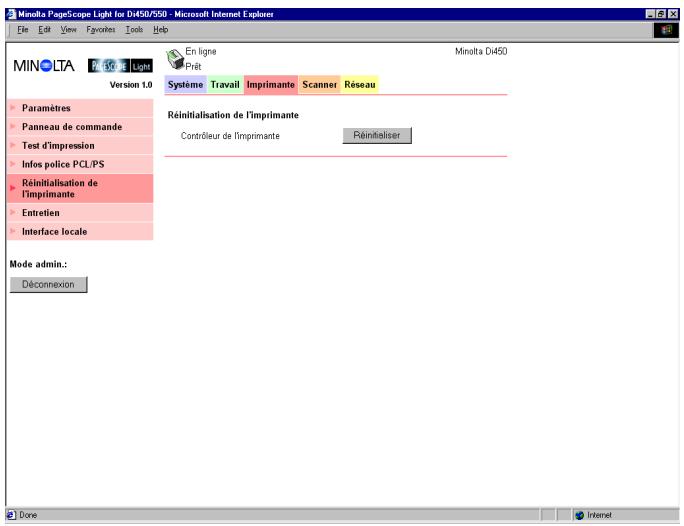Click the 'Version 1.0' text
This screenshot has width=684, height=526.
(131, 85)
